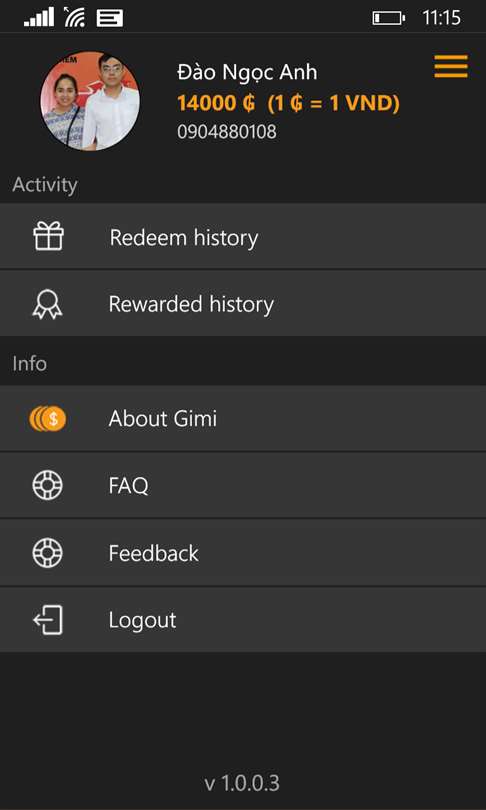Select Feedback from the Info list
Screen dimensions: 486x810
pyautogui.click(x=243, y=553)
